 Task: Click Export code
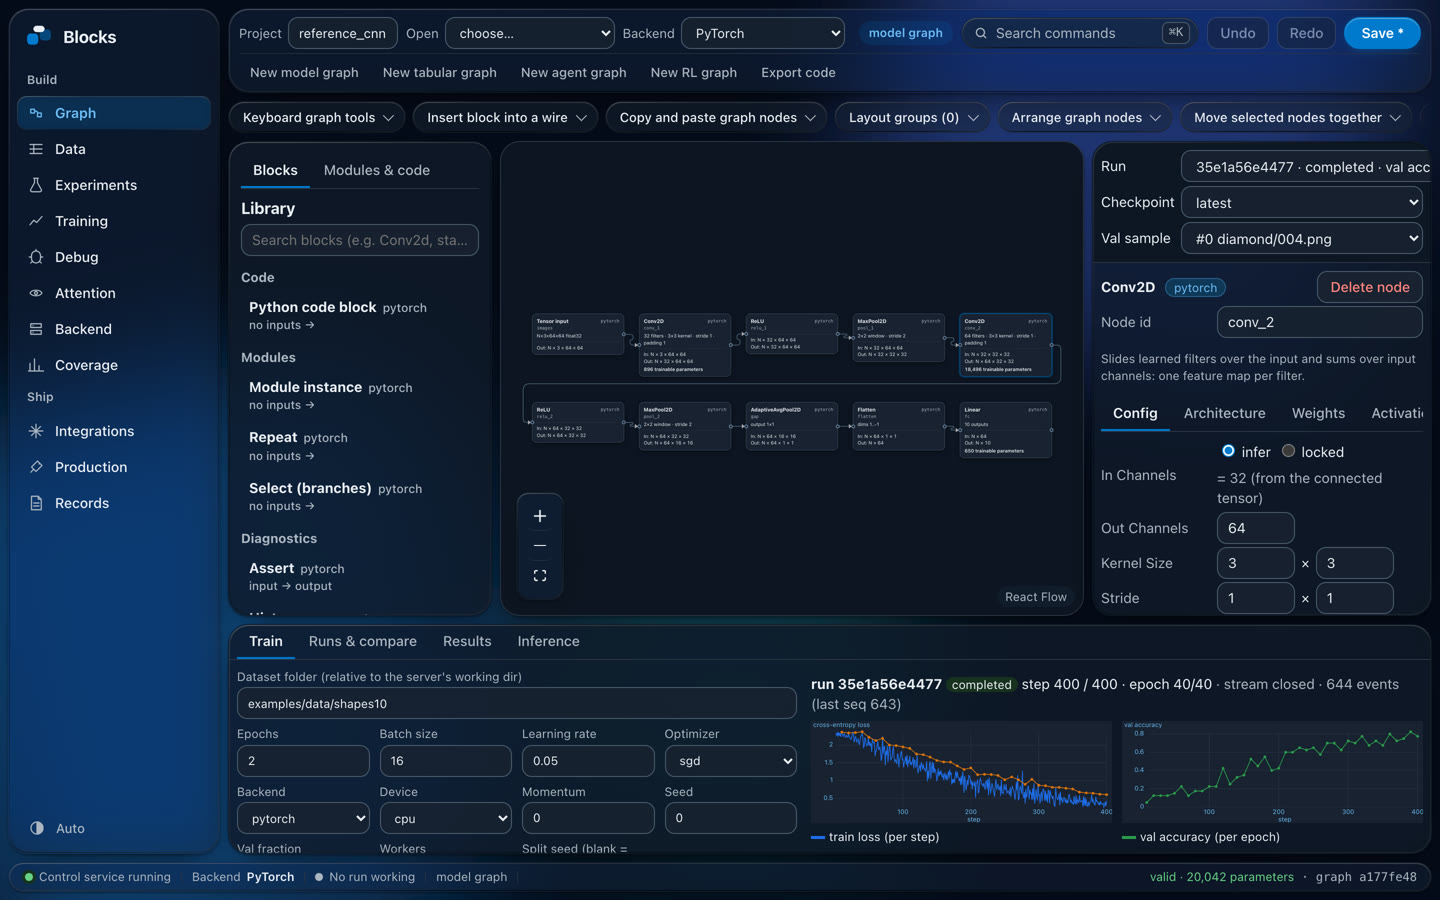(x=798, y=72)
